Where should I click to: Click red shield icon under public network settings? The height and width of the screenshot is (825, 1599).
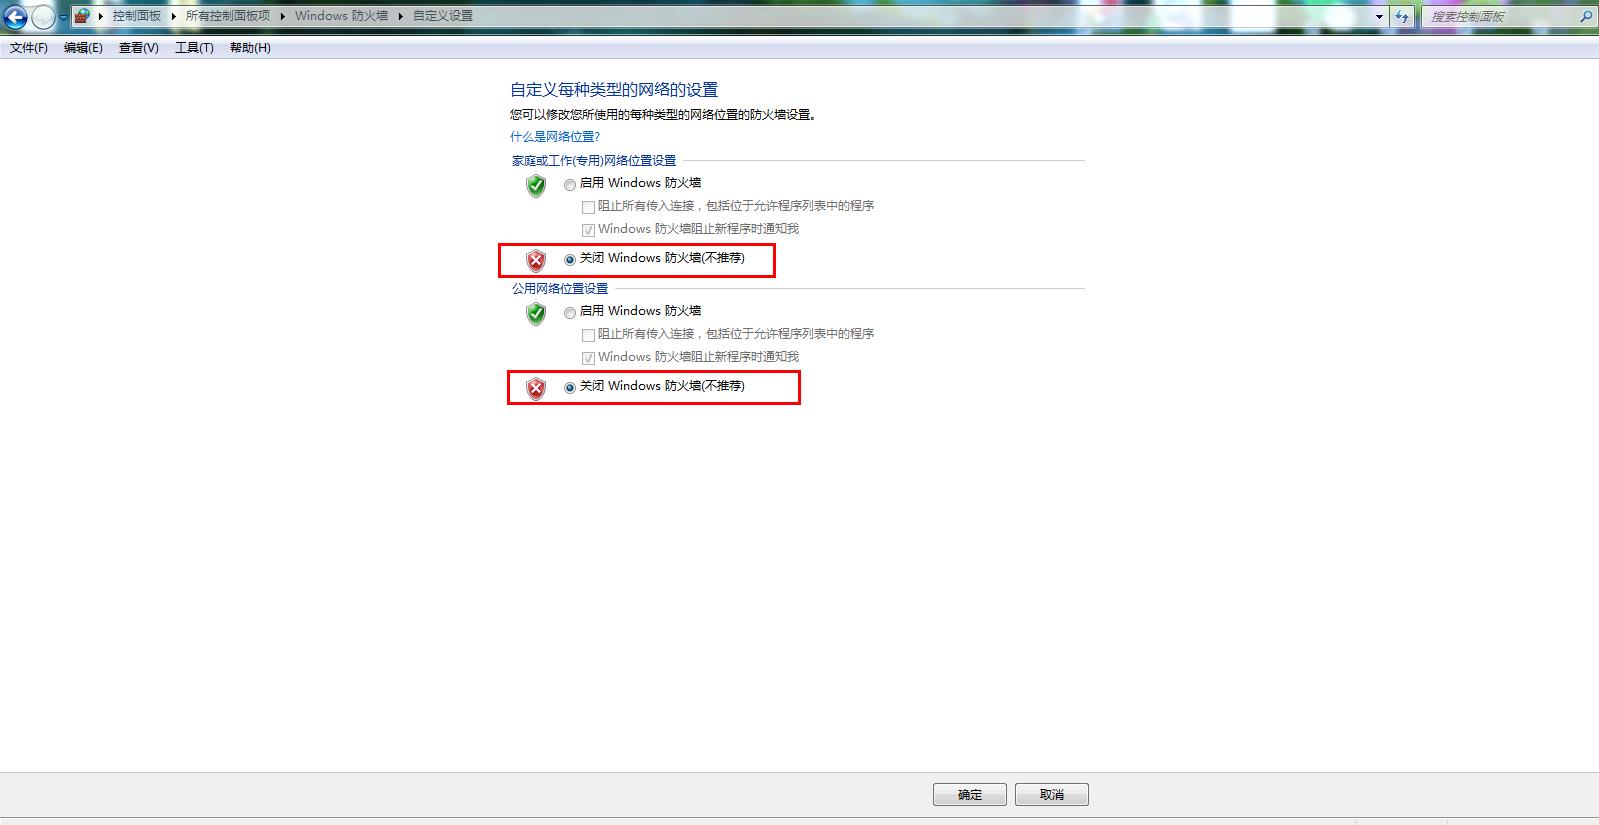tap(536, 388)
